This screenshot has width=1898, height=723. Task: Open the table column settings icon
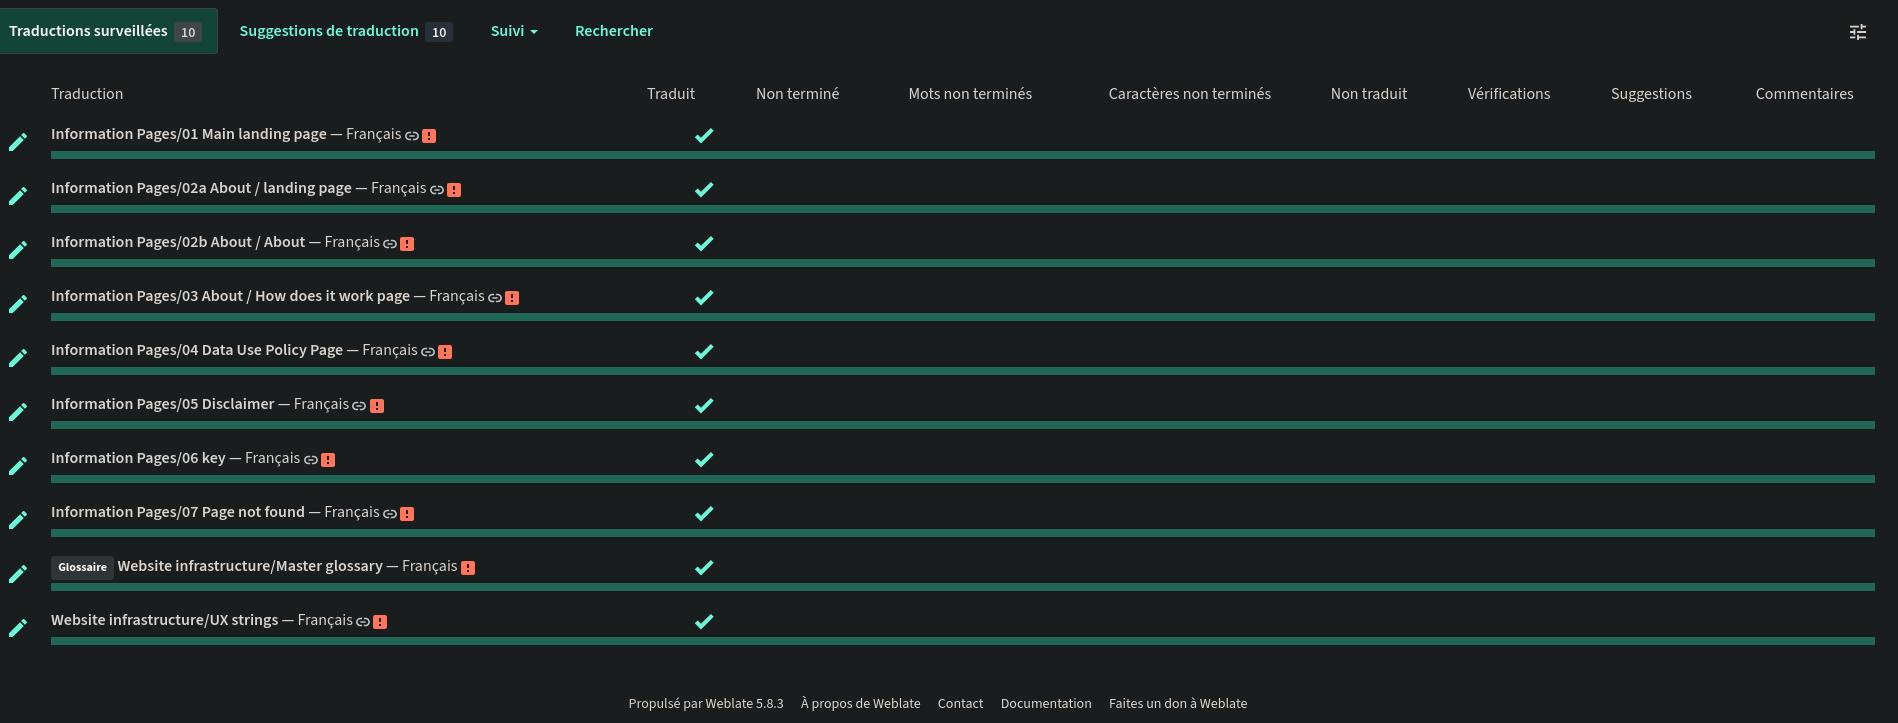click(1857, 32)
